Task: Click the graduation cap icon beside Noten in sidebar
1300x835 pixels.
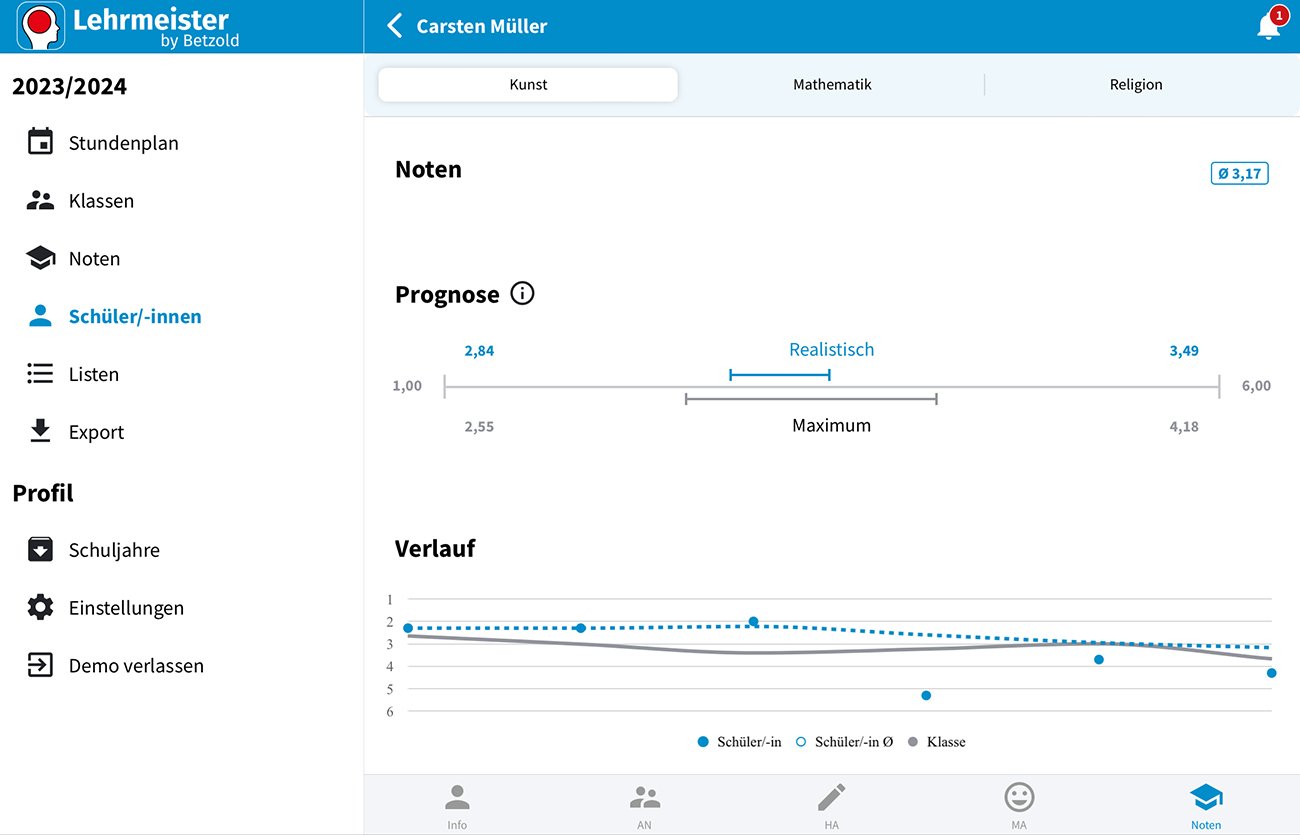Action: click(40, 258)
